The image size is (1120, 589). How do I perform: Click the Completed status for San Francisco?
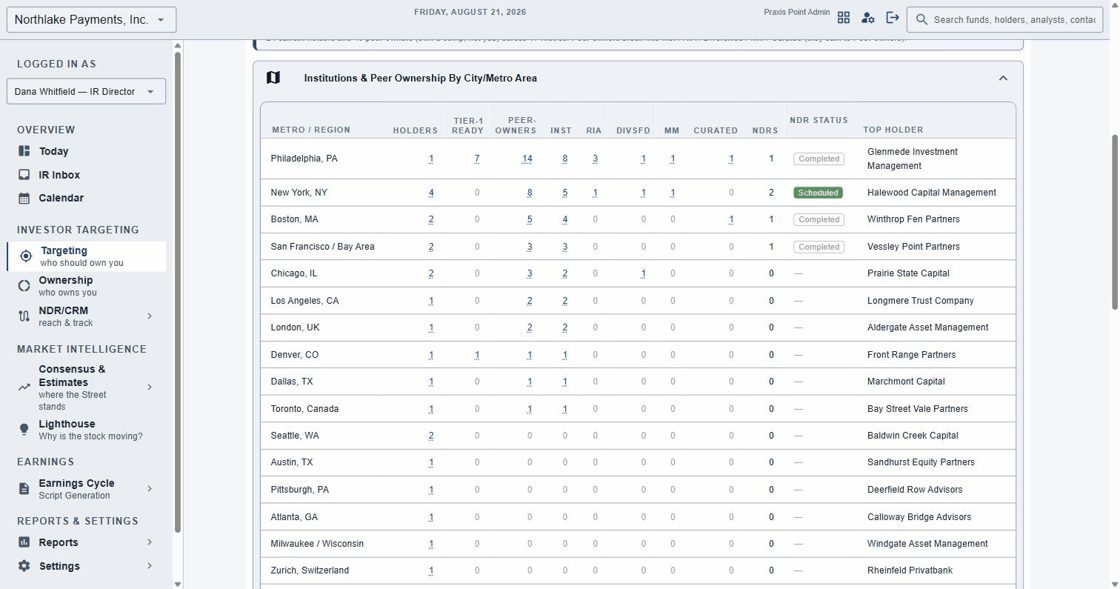point(819,247)
